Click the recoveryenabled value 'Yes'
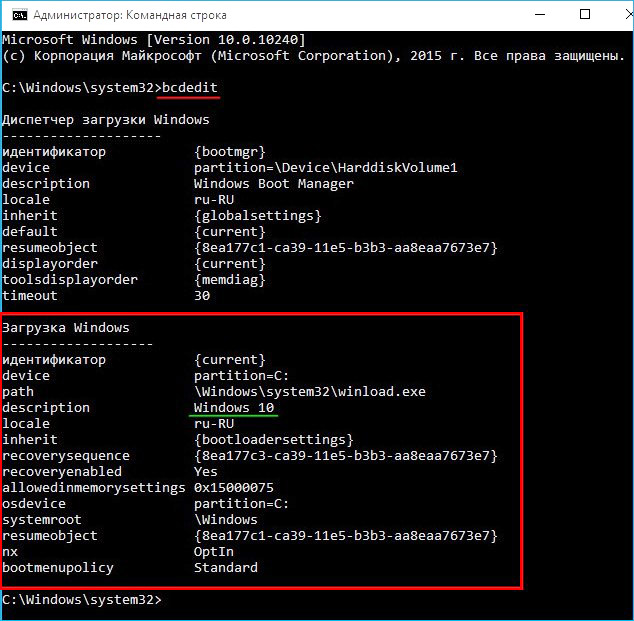This screenshot has width=634, height=621. 205,471
